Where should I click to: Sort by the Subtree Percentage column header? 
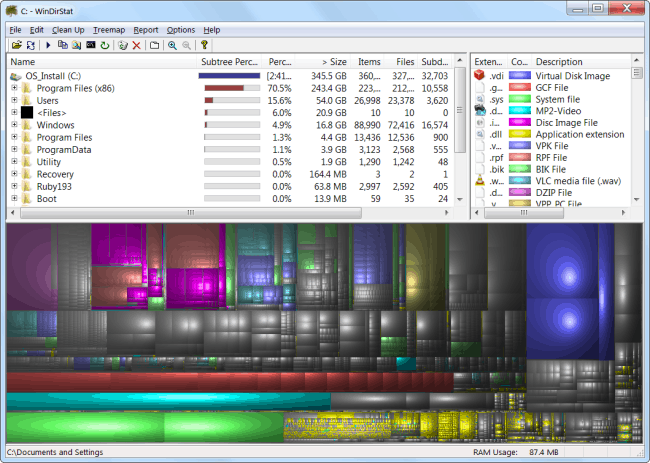229,62
